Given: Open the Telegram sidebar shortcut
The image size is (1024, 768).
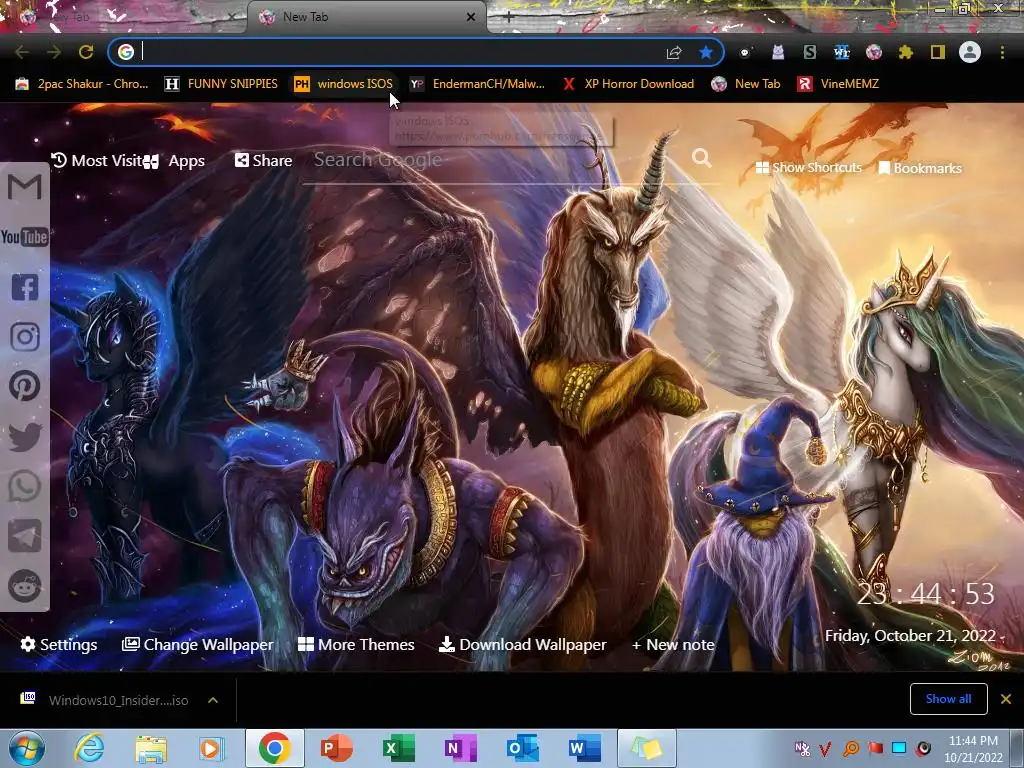Looking at the screenshot, I should tap(25, 536).
